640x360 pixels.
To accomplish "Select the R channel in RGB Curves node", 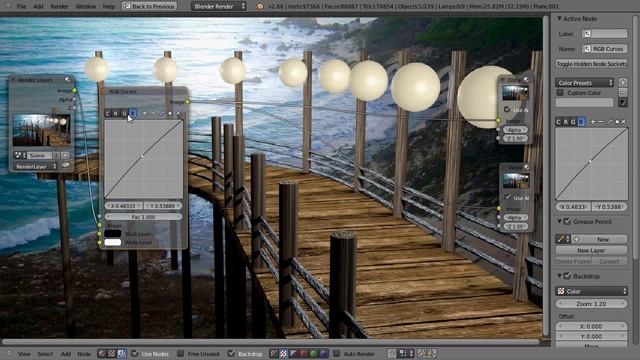I will pyautogui.click(x=116, y=113).
